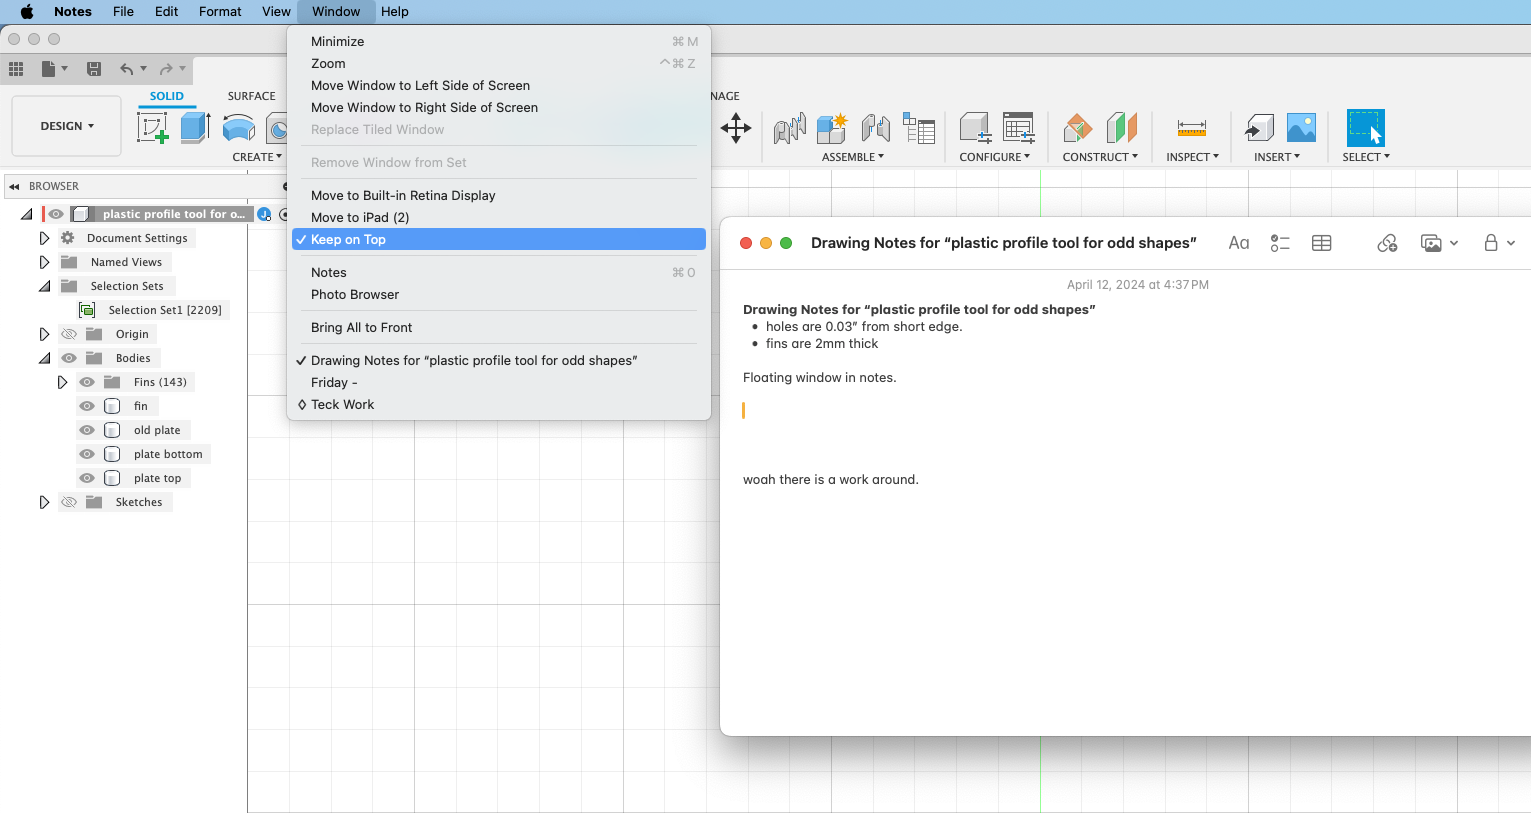Switch to the SURFACE tab

point(251,96)
